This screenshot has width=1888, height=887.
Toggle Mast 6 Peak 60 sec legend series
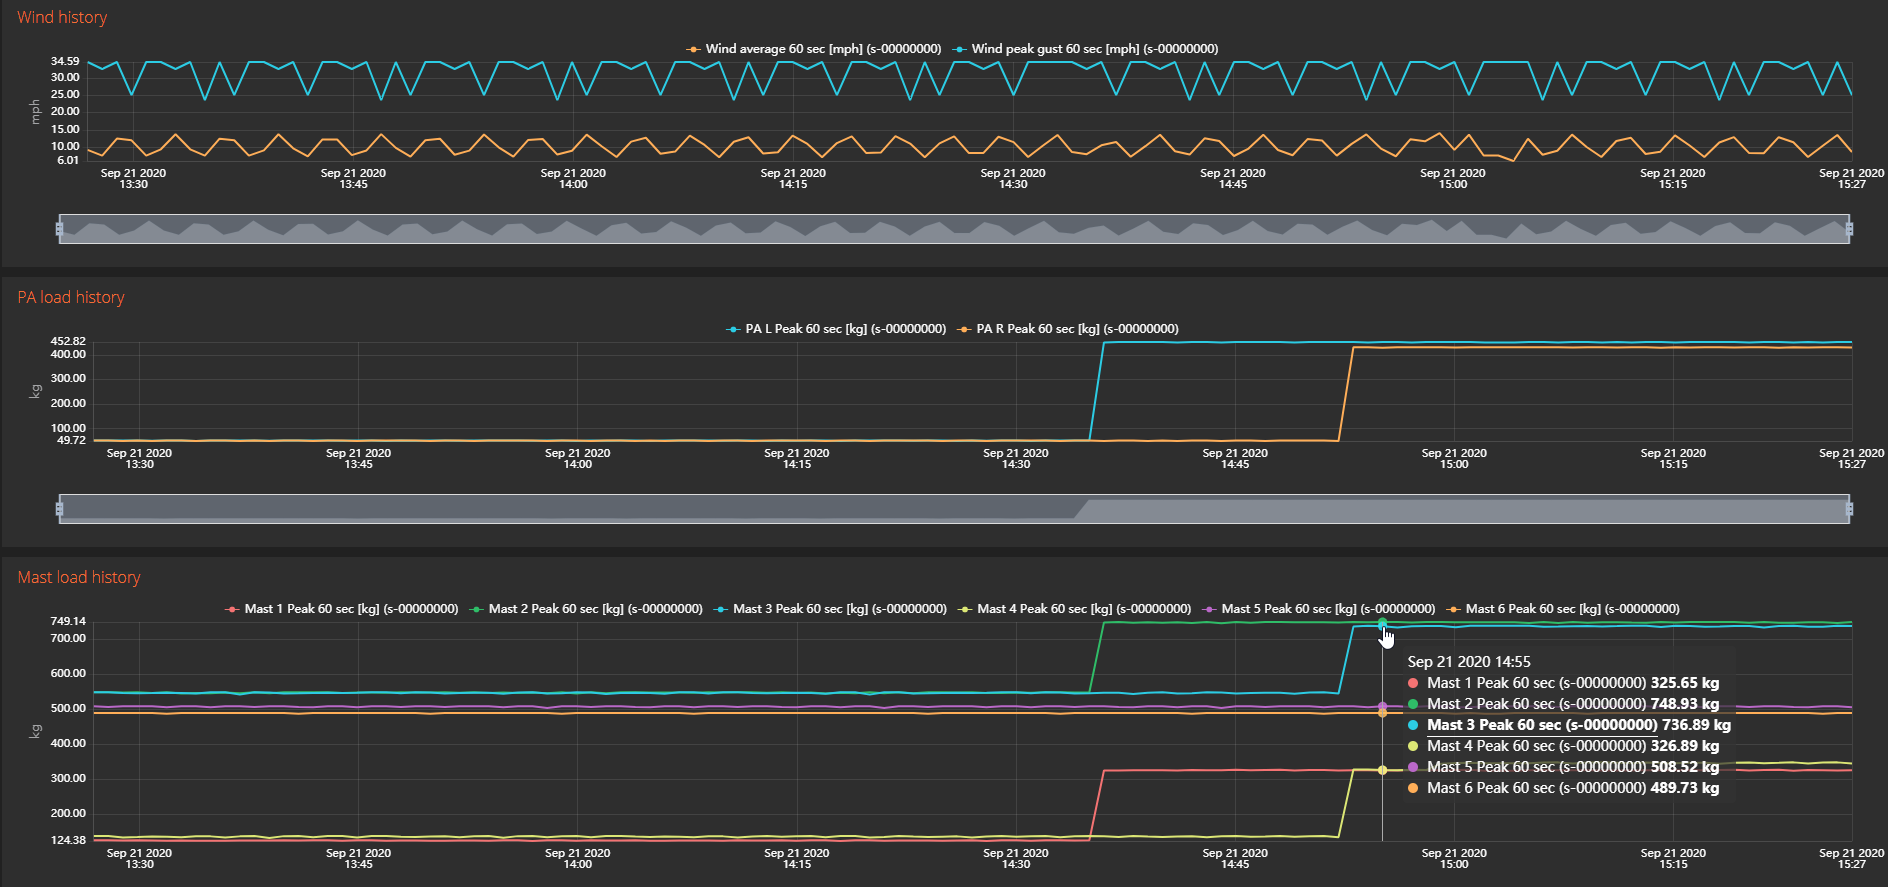pos(1562,609)
